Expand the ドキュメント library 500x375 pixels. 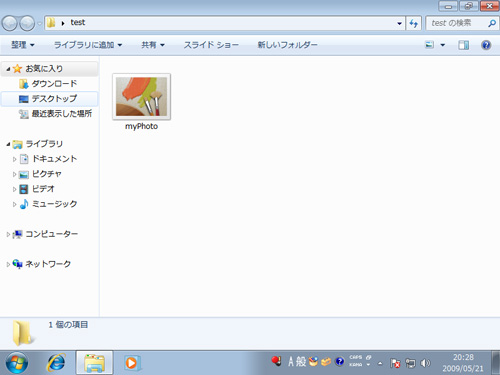tap(14, 159)
